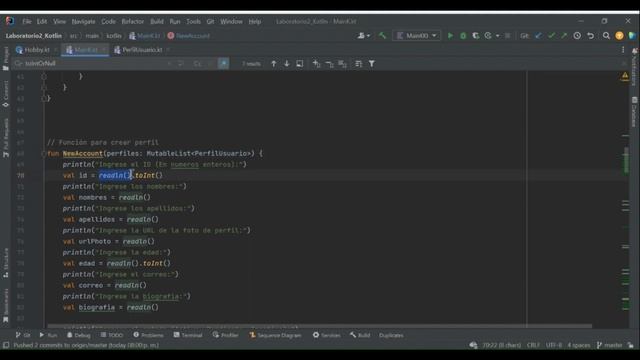This screenshot has height=360, width=640.
Task: Open the Build tool window
Action: tap(360, 335)
